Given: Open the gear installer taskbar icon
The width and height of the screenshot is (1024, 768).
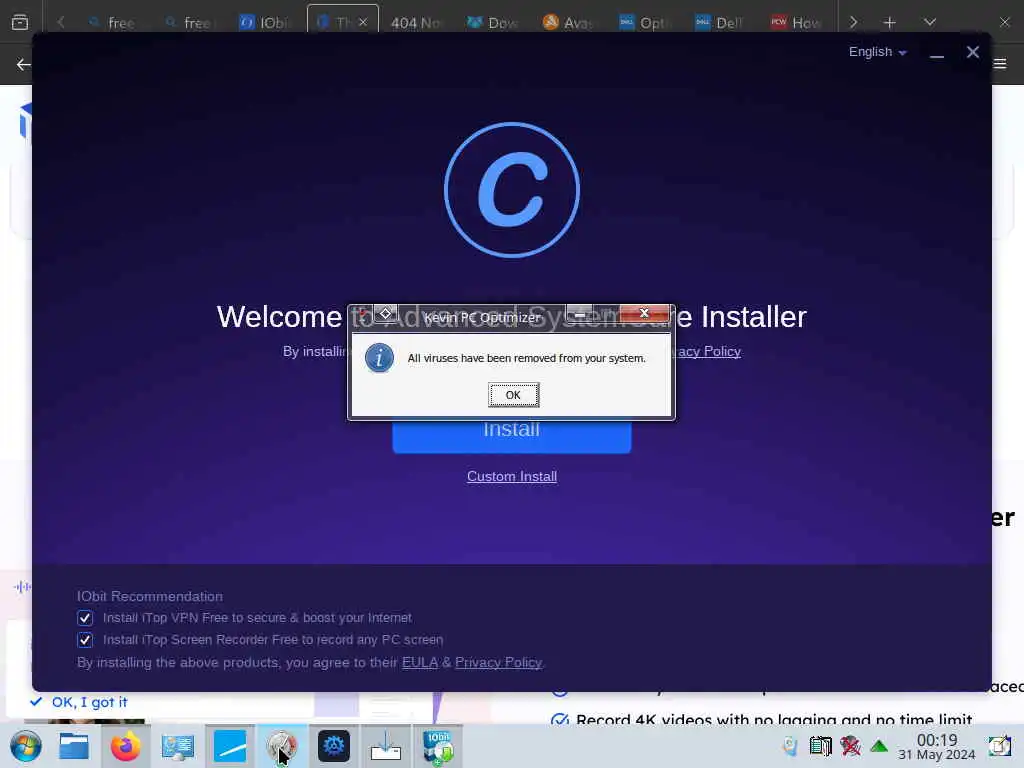Looking at the screenshot, I should [x=334, y=746].
